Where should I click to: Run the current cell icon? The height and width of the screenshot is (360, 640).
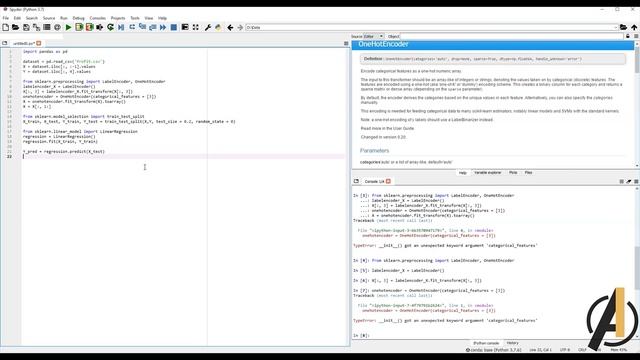point(79,27)
